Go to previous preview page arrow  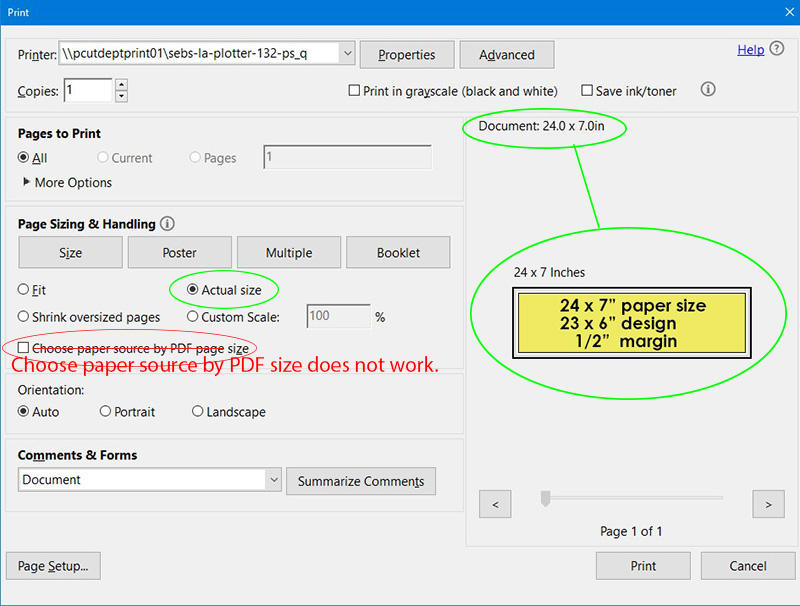tap(495, 504)
